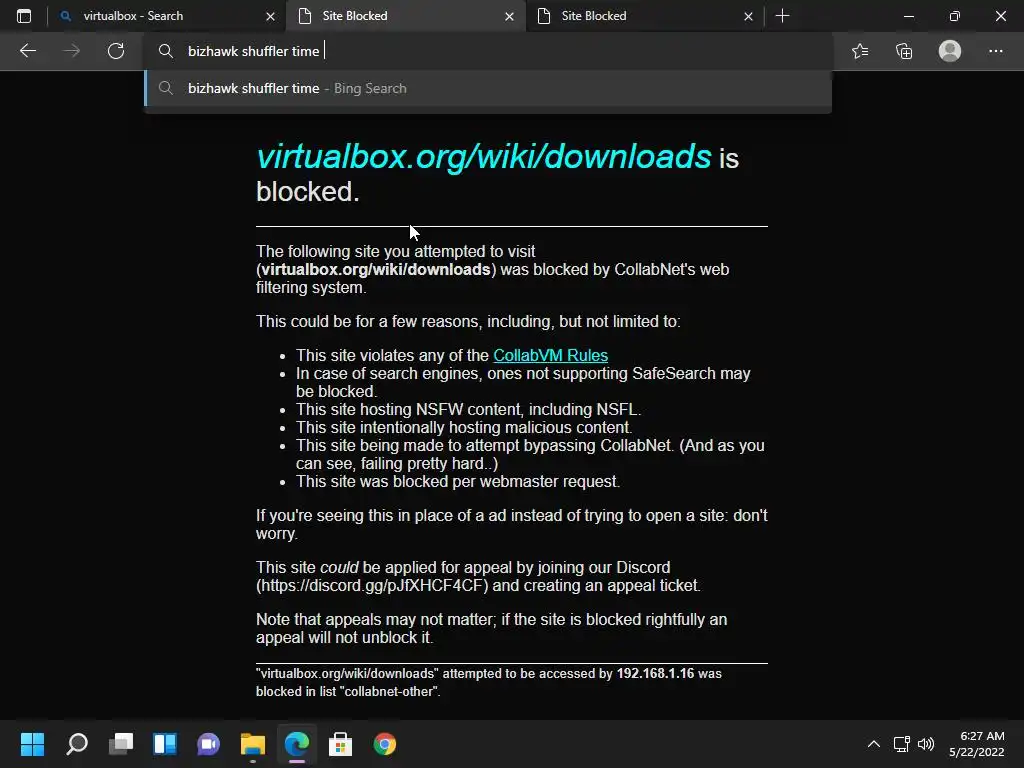Expand hidden system tray icons chevron
This screenshot has height=768, width=1024.
[x=874, y=744]
